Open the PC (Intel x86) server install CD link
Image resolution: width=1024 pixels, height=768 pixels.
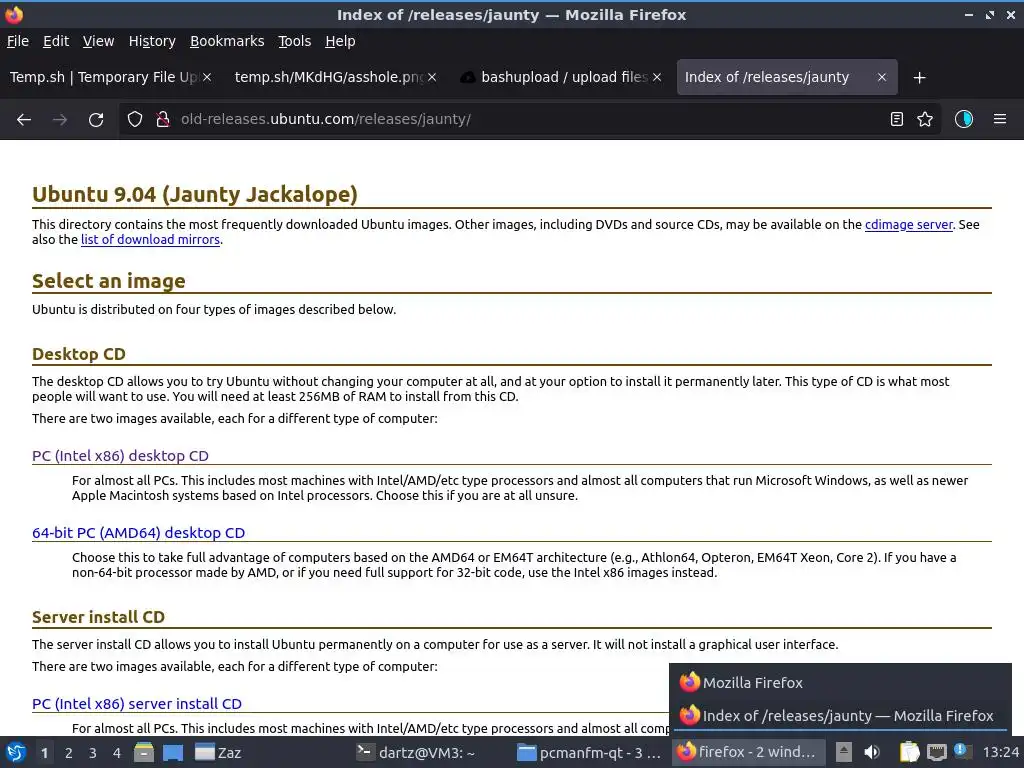click(136, 704)
